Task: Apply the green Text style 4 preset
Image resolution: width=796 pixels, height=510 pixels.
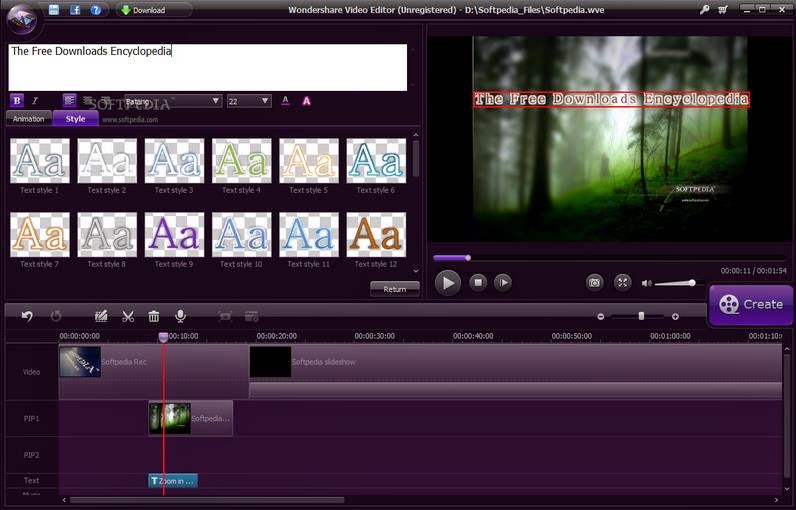Action: click(242, 161)
